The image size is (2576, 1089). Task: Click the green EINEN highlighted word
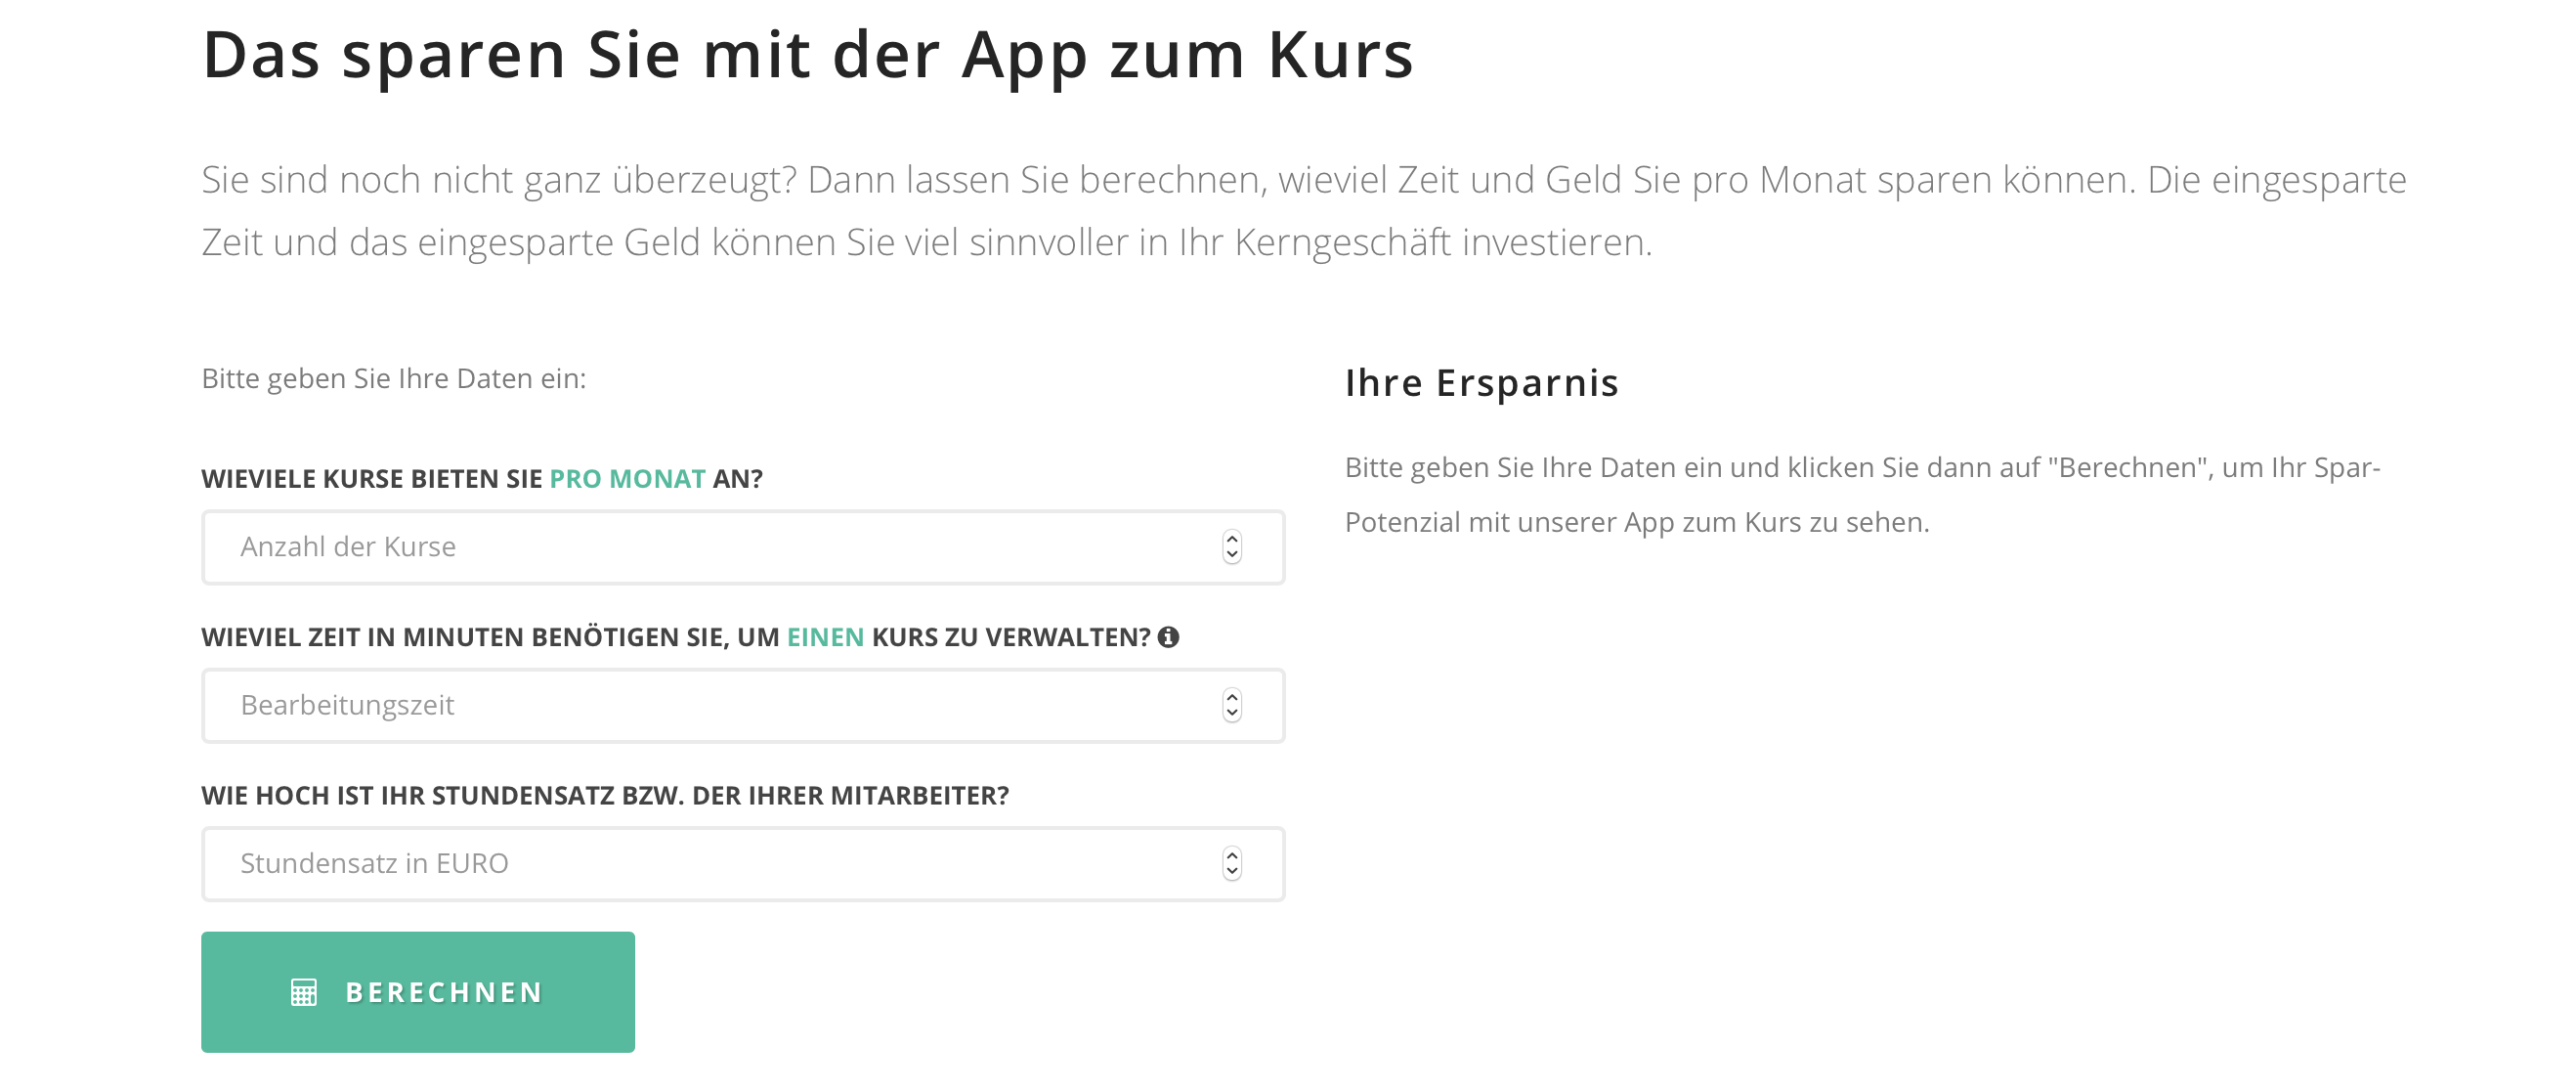click(x=825, y=637)
